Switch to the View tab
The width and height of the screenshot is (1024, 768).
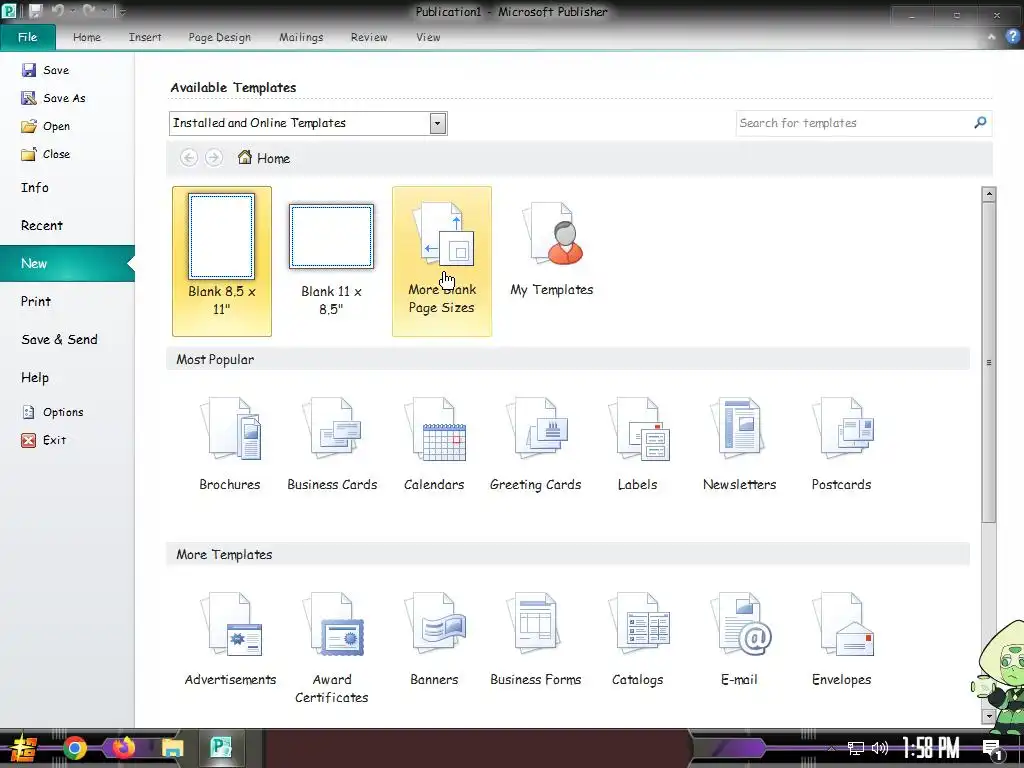(428, 37)
